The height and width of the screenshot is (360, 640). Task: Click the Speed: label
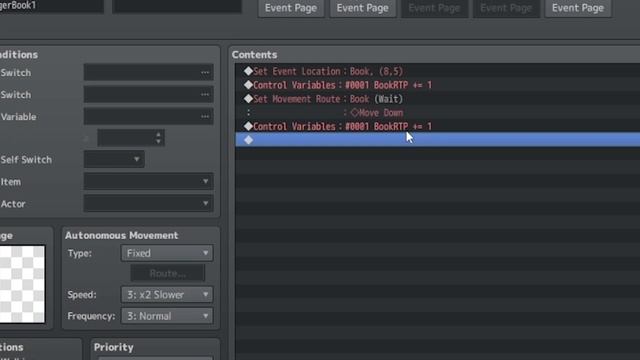tap(82, 295)
